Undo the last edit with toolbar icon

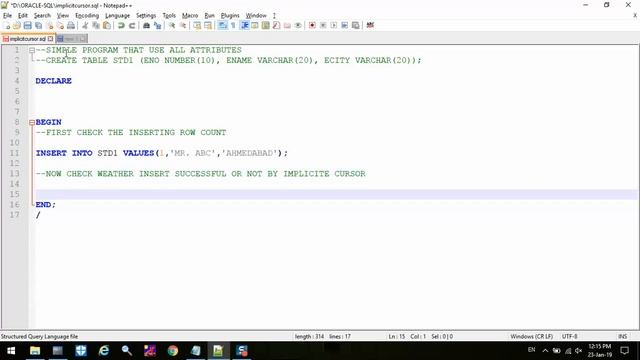pos(121,25)
